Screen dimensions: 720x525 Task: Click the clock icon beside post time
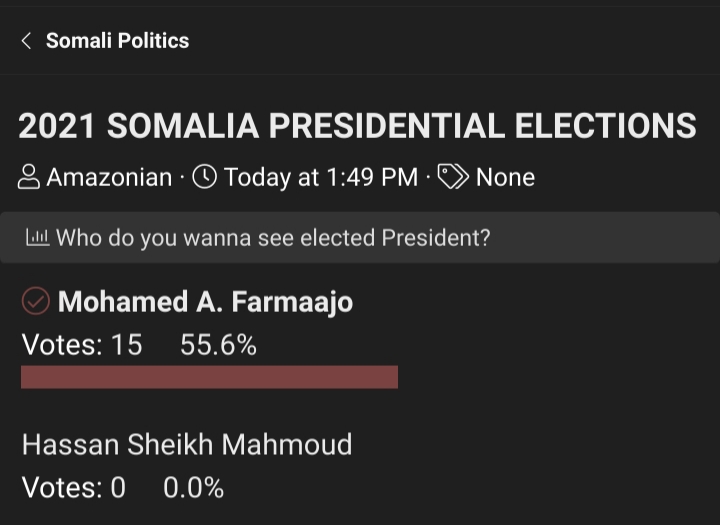[x=204, y=177]
